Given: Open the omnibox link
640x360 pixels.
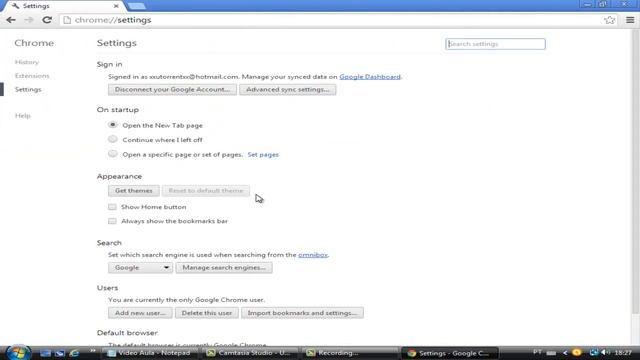Looking at the screenshot, I should 313,255.
